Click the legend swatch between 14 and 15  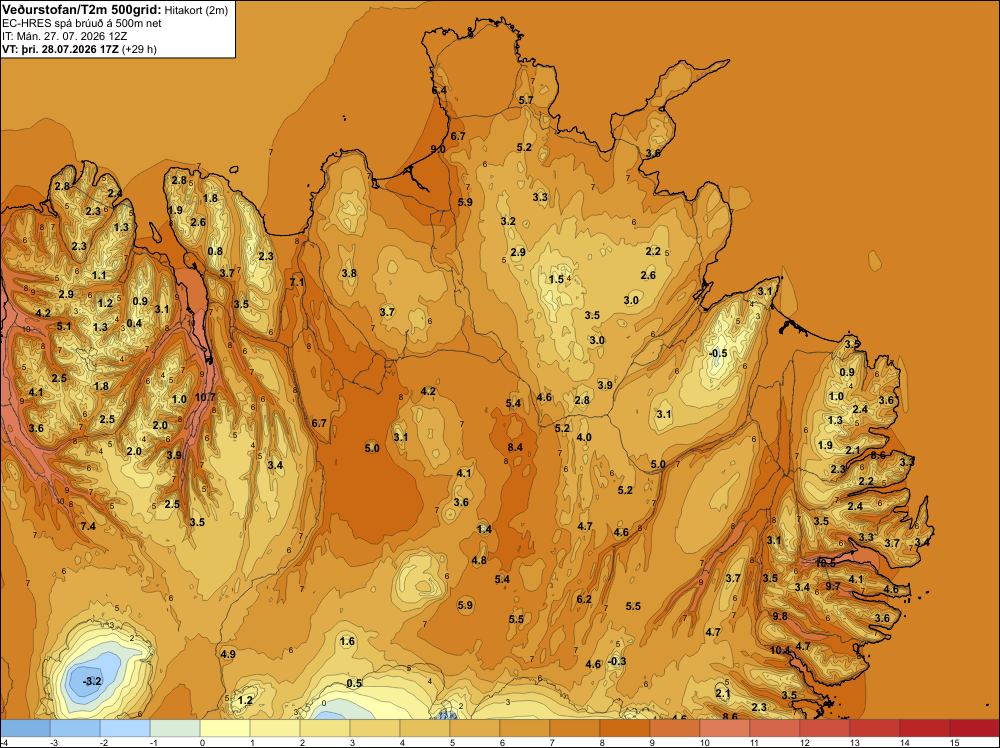[x=925, y=728]
